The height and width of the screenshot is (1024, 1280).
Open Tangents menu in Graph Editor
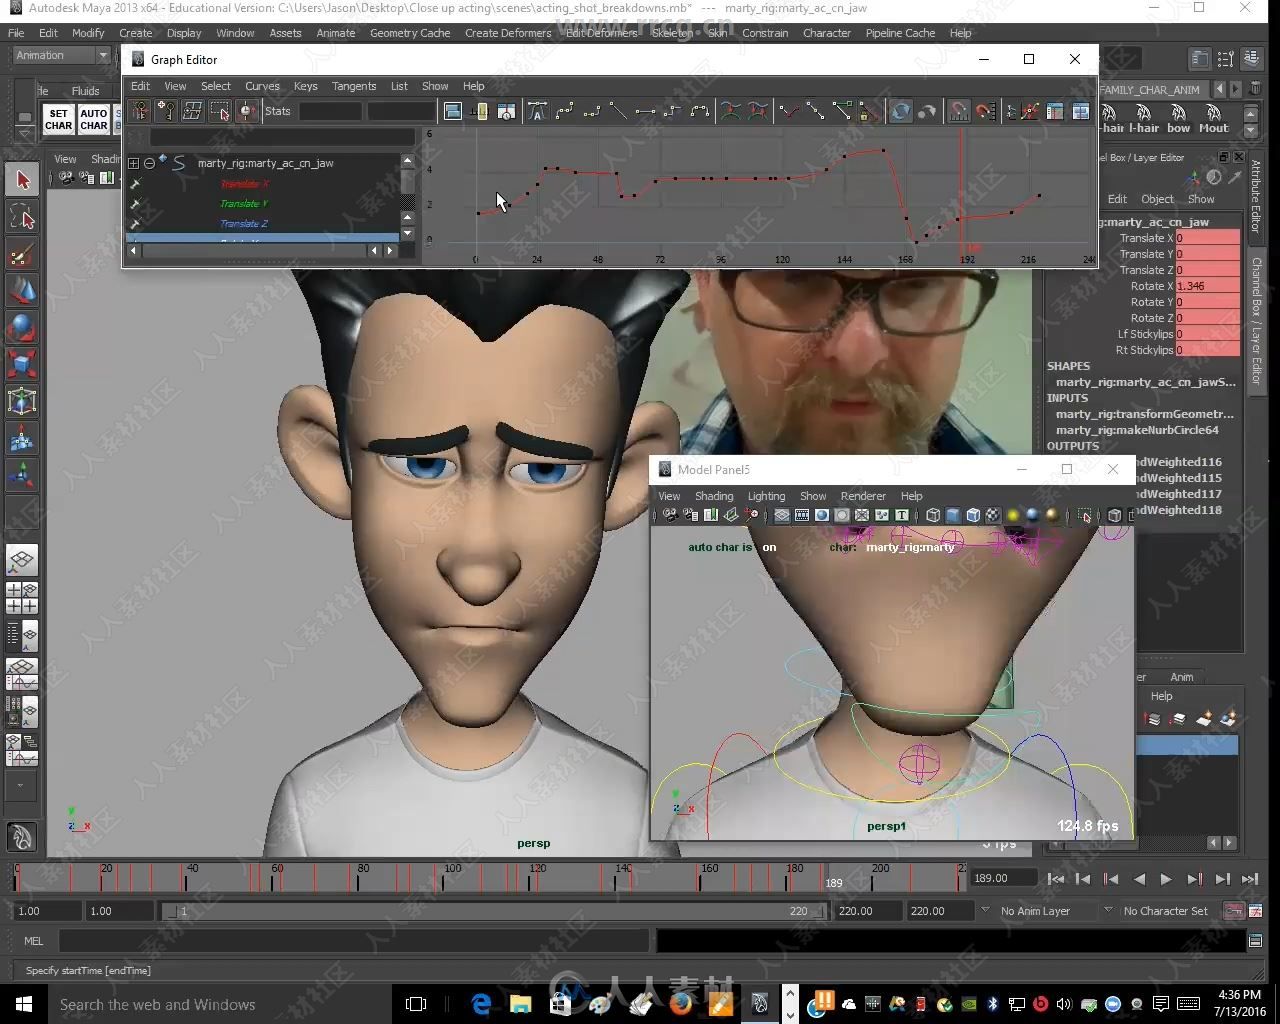click(x=354, y=86)
